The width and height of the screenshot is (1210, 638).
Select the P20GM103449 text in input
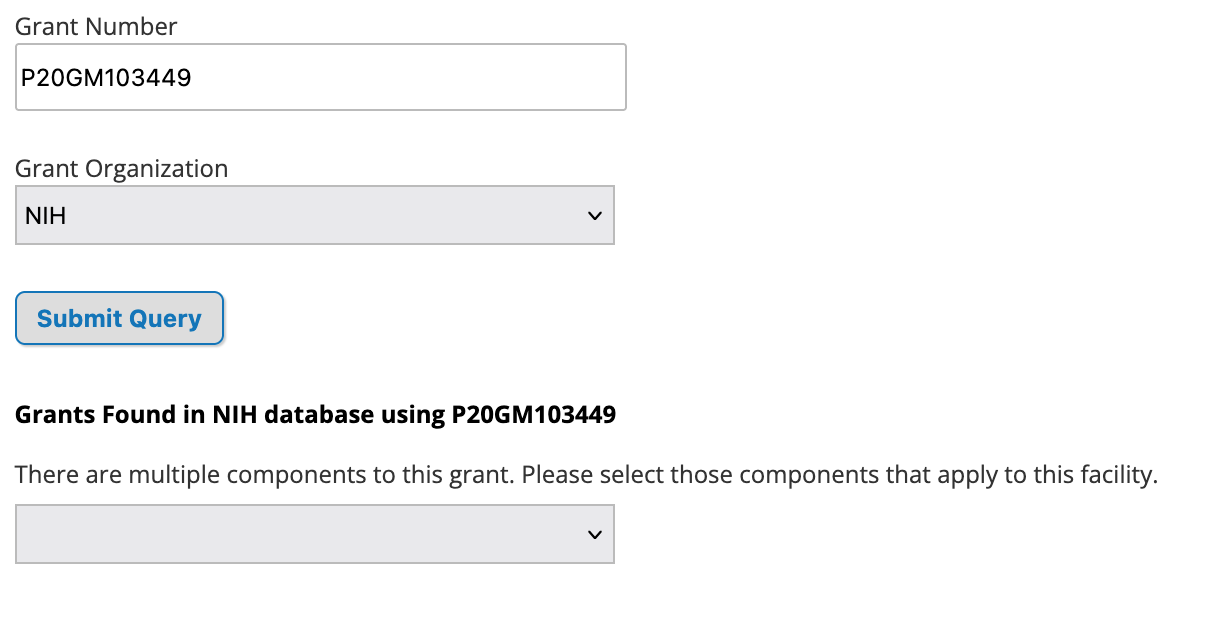click(x=106, y=77)
